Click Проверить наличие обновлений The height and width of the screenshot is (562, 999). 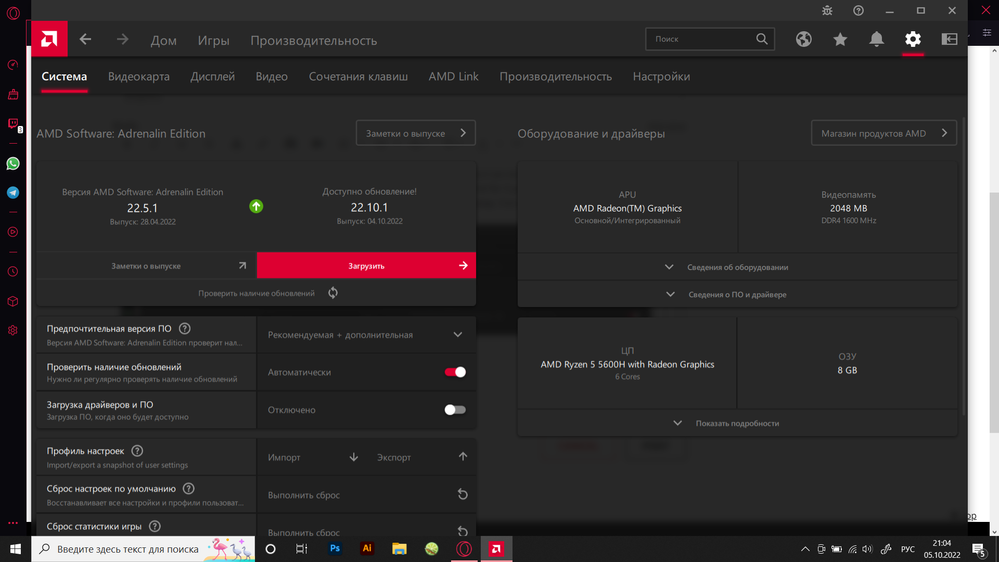coord(256,293)
